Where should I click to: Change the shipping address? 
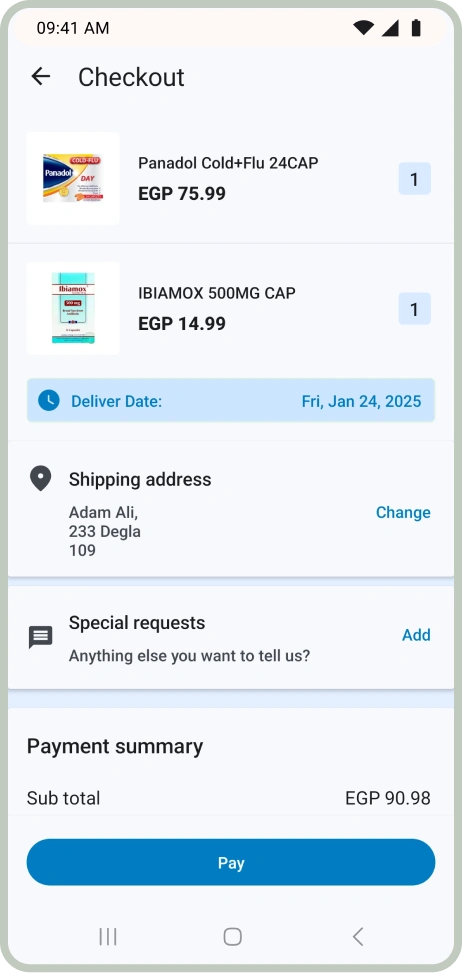403,513
